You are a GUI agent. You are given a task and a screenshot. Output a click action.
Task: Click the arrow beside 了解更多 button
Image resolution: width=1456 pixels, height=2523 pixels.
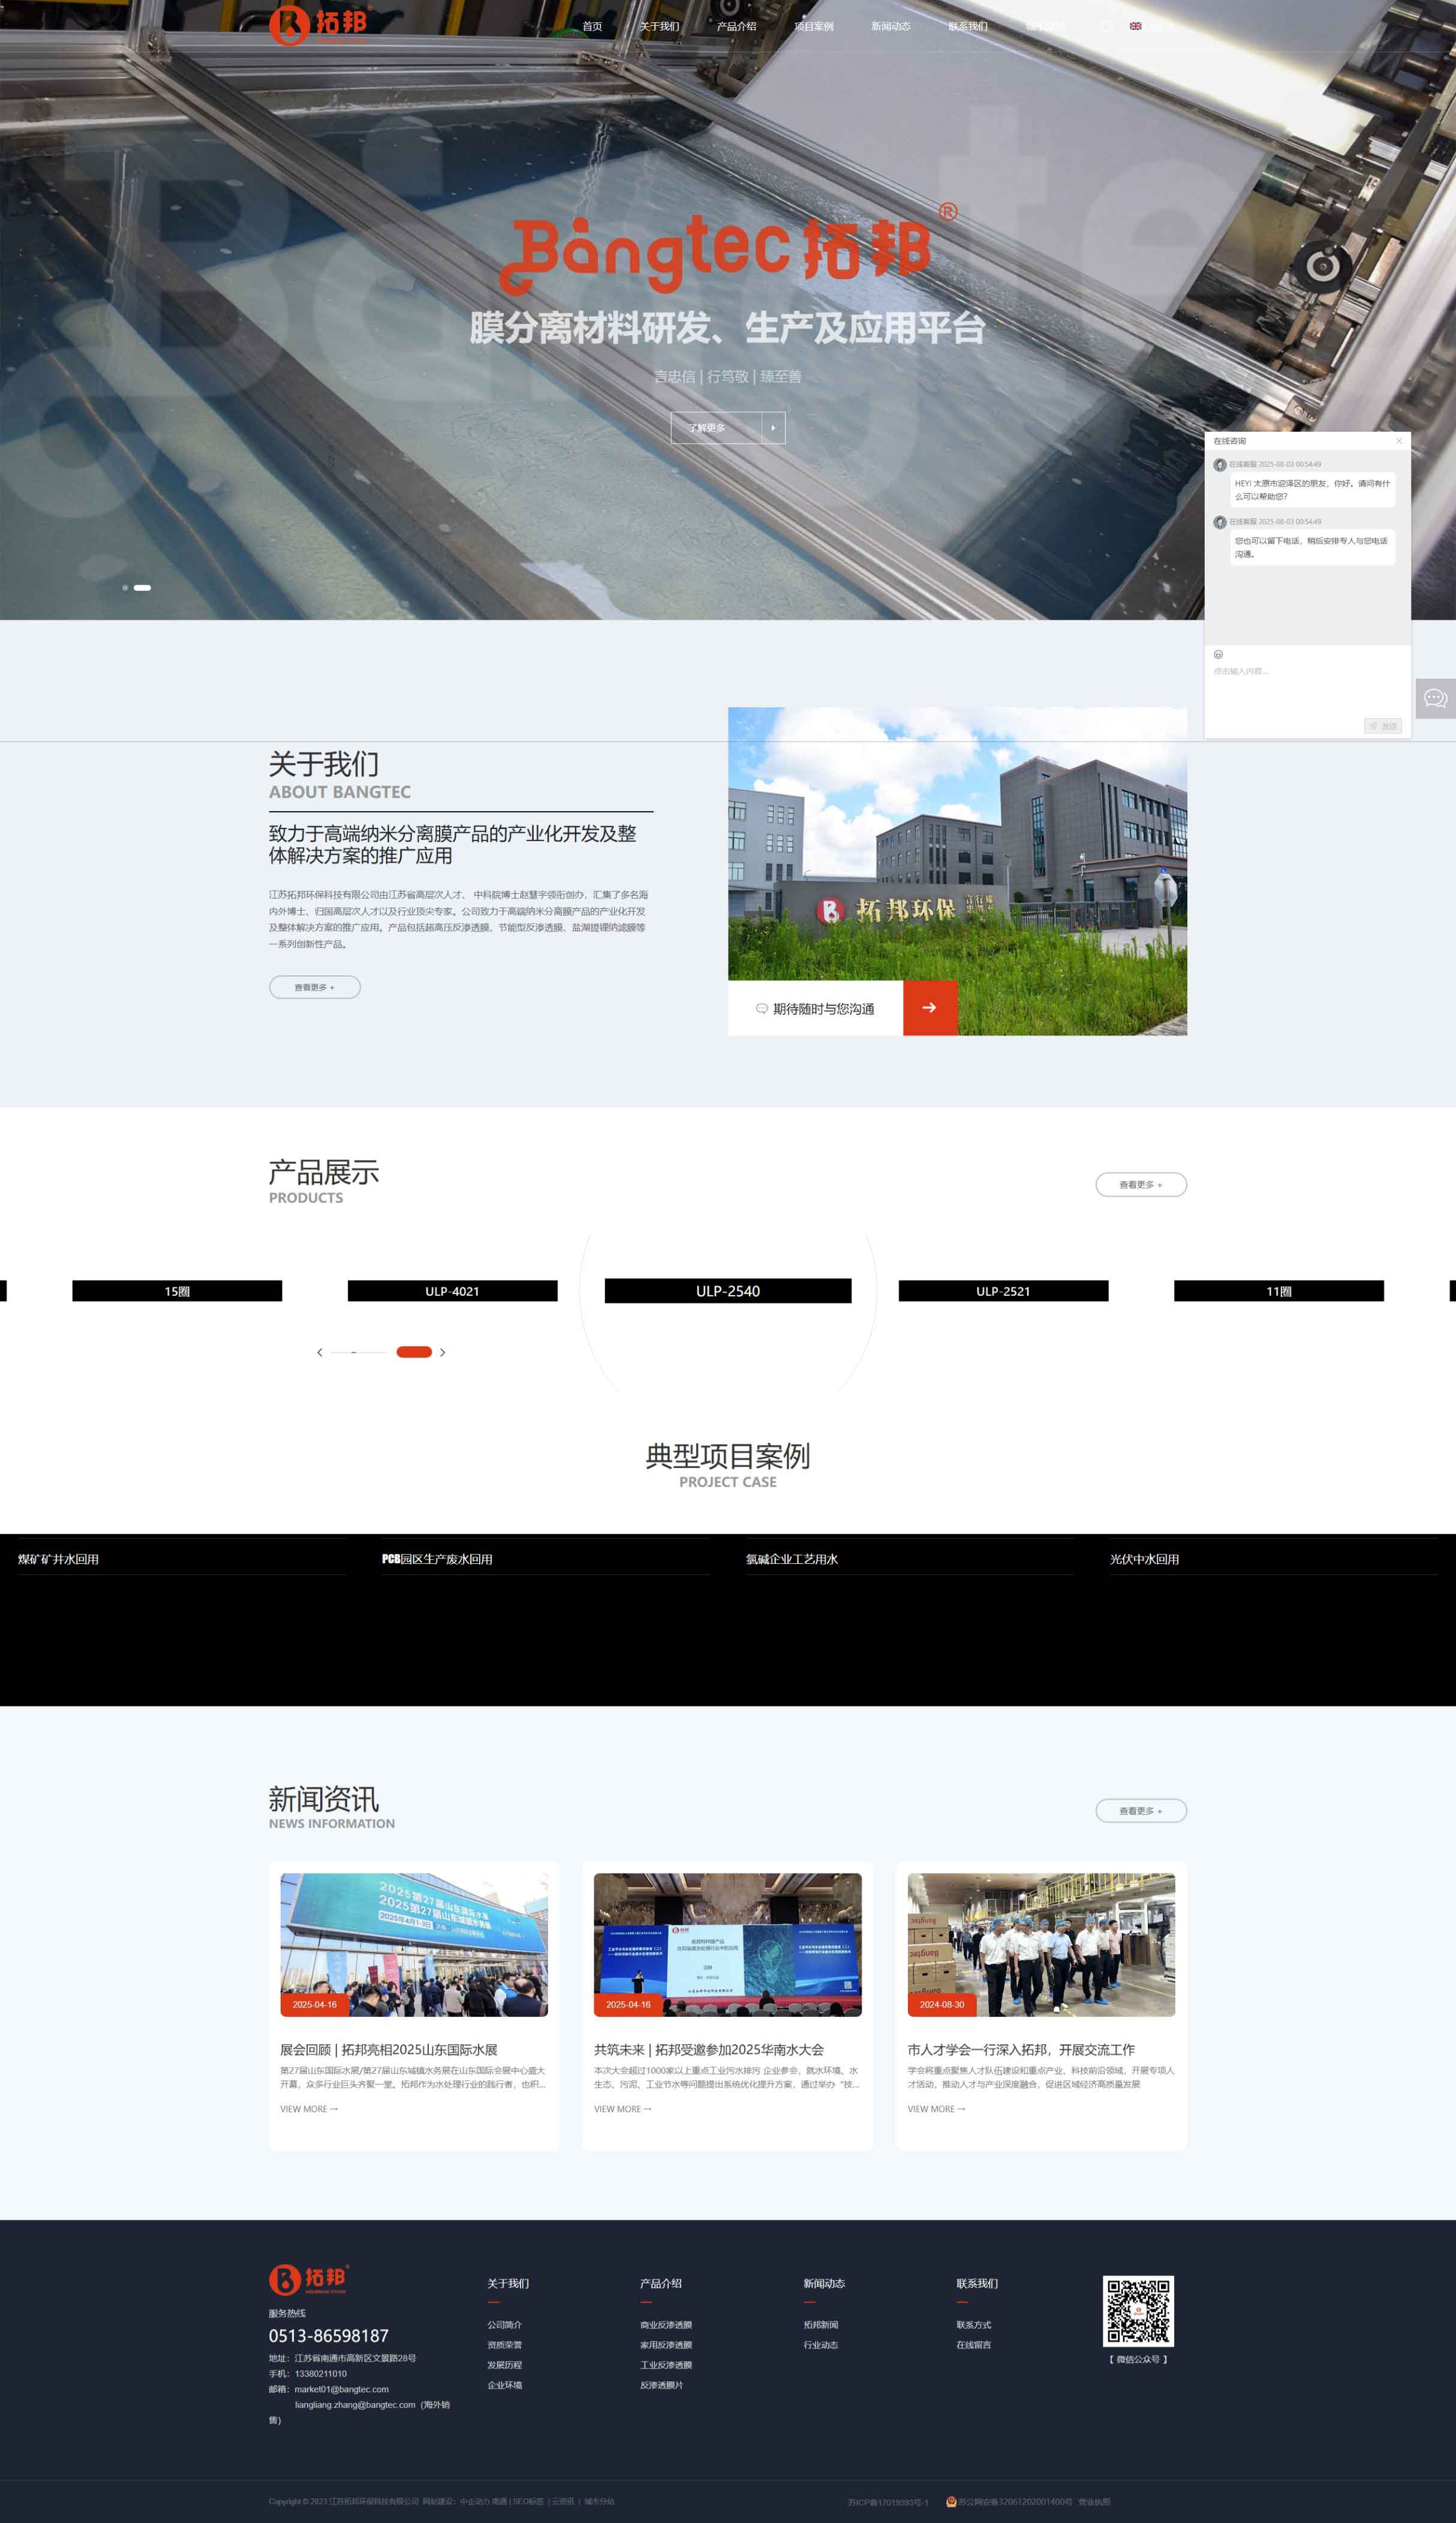[x=773, y=427]
